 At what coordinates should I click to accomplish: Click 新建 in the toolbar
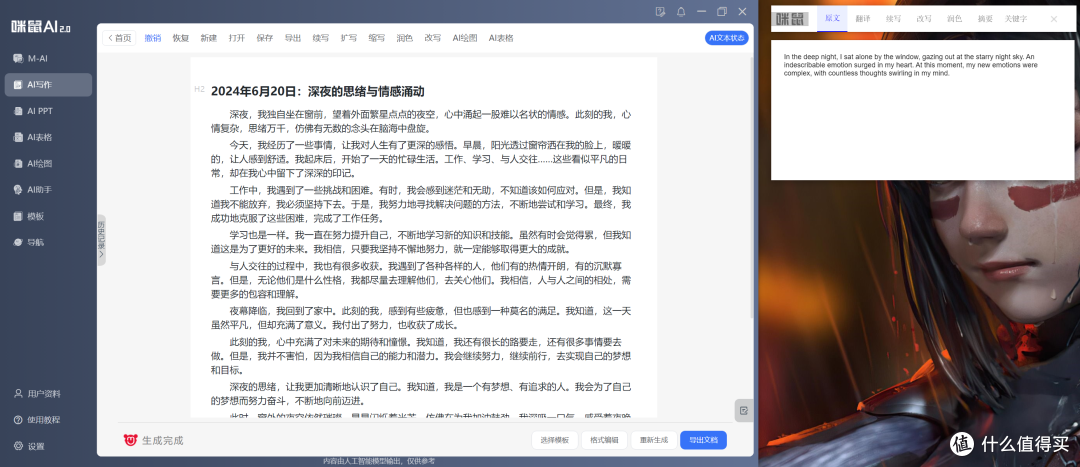click(209, 38)
